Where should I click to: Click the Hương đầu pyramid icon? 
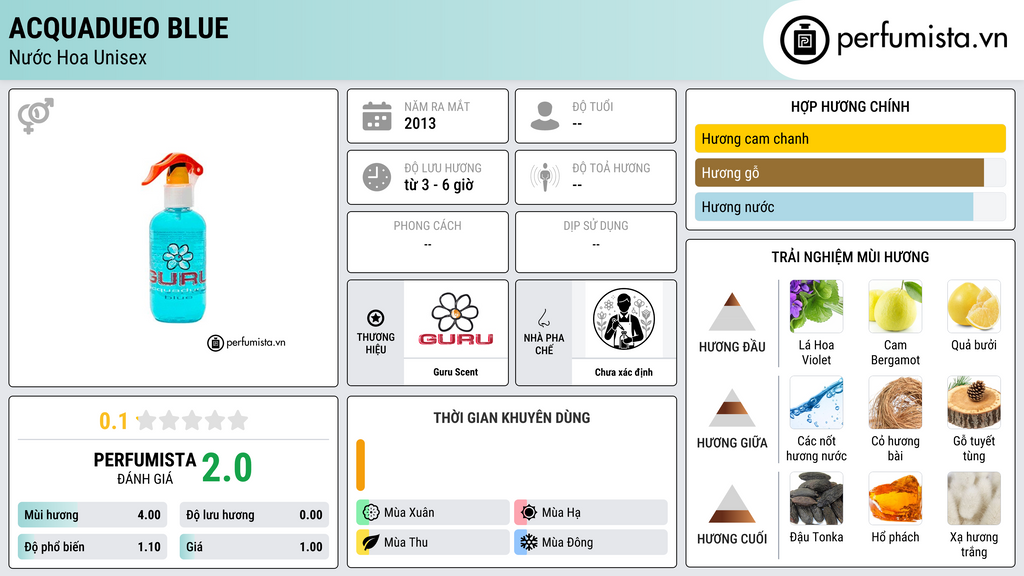pos(732,312)
